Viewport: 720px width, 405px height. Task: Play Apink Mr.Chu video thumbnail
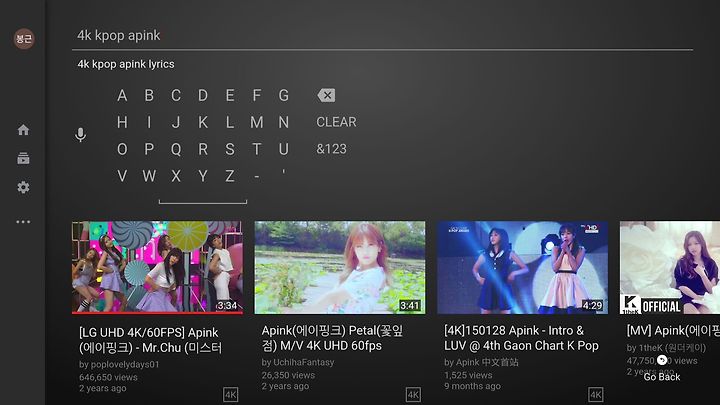point(158,267)
